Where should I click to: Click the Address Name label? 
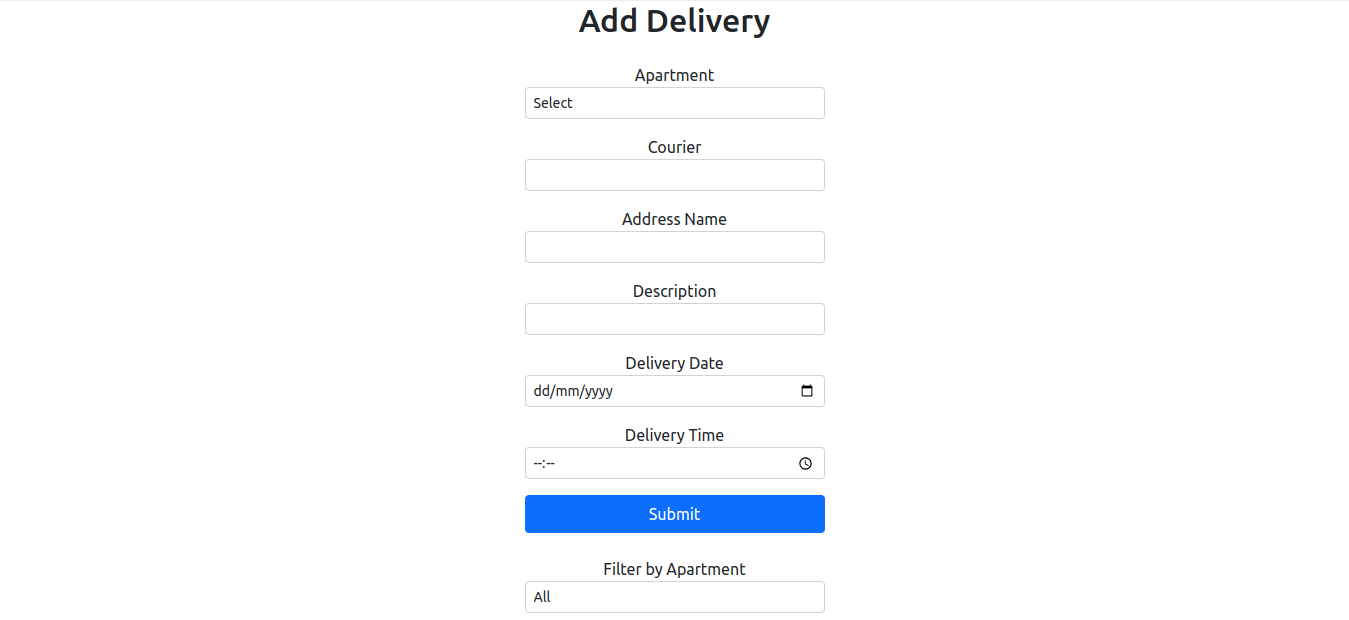[674, 219]
